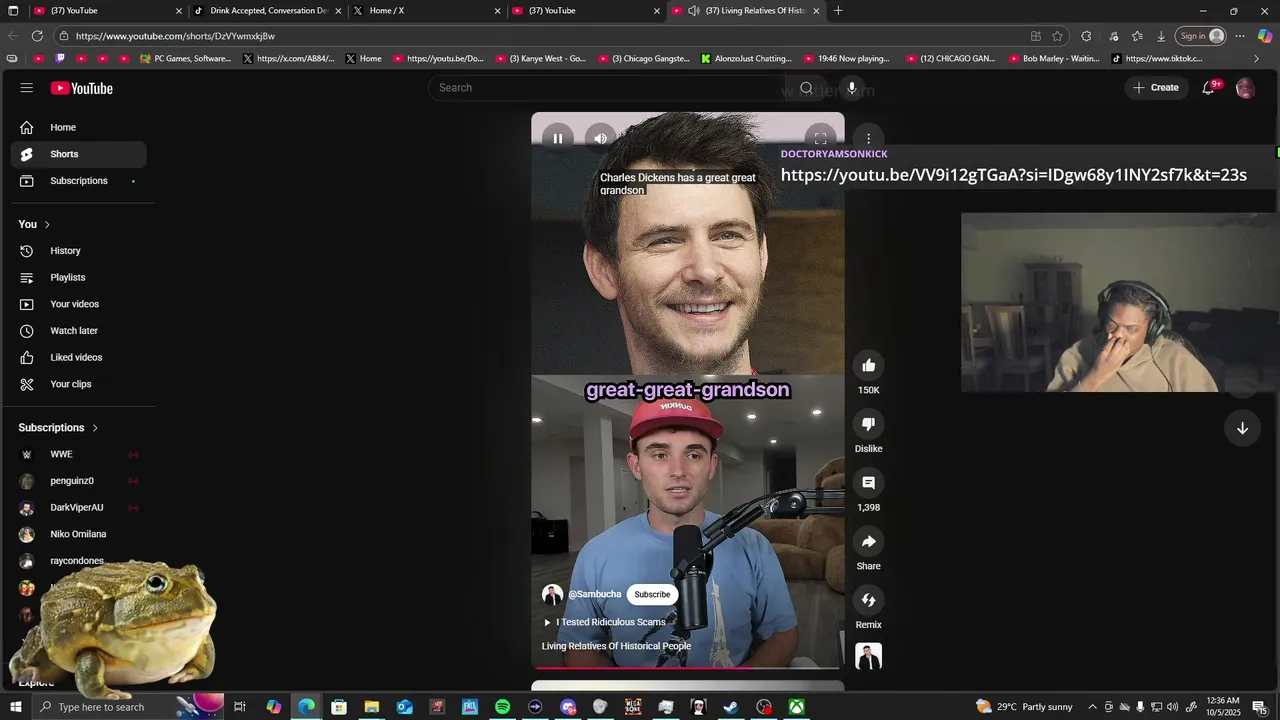Screen dimensions: 1280x720
Task: Enter fullscreen on the Short
Action: [x=820, y=139]
